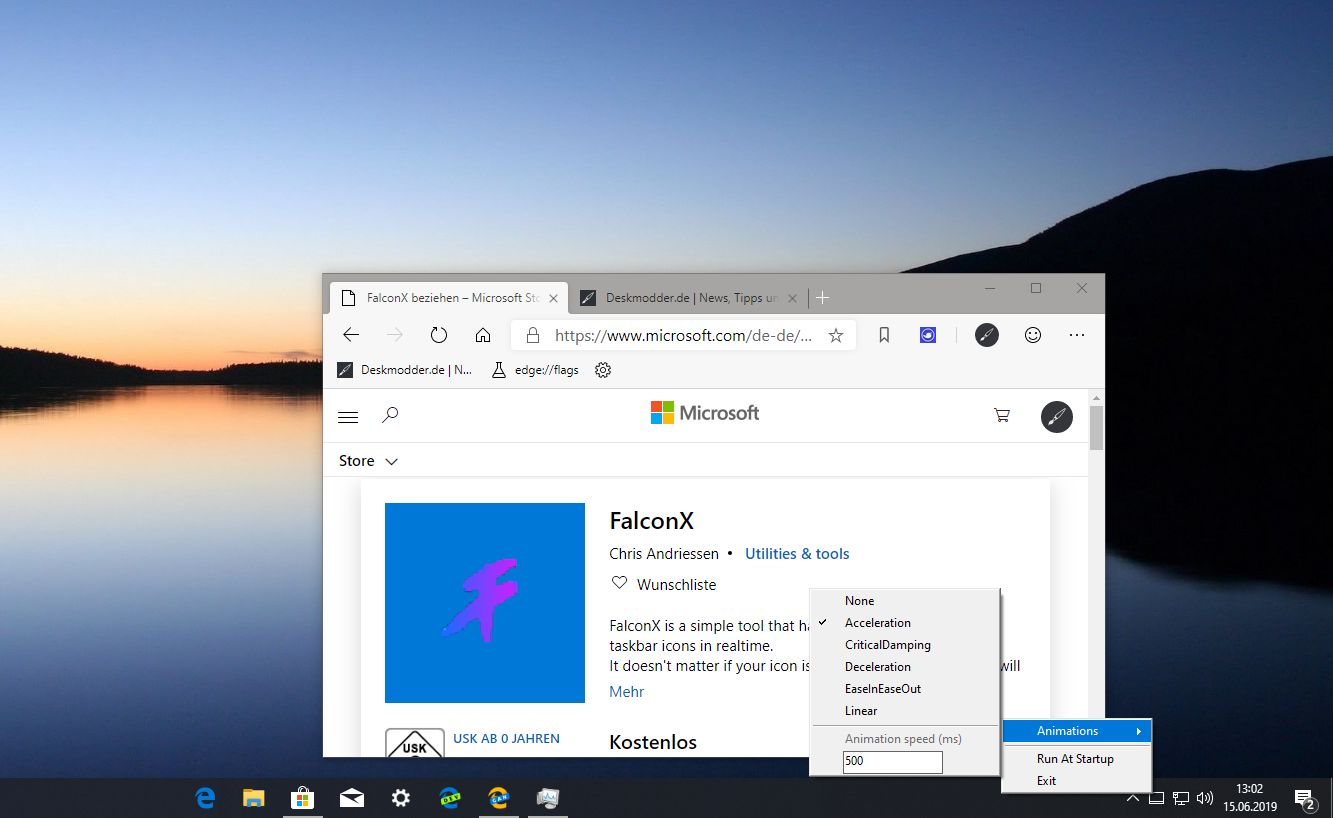Show hidden system tray icons
This screenshot has height=818, width=1333.
pos(1132,798)
